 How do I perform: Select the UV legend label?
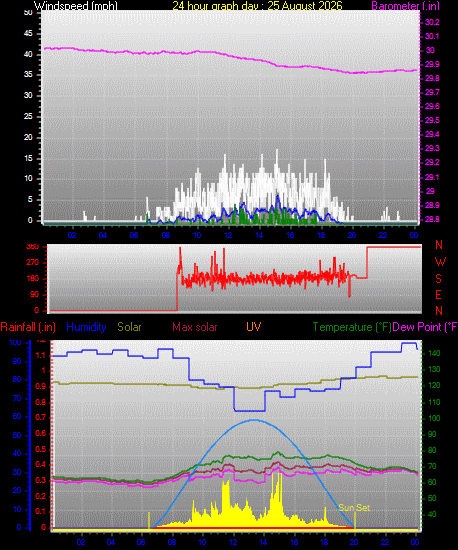(253, 327)
